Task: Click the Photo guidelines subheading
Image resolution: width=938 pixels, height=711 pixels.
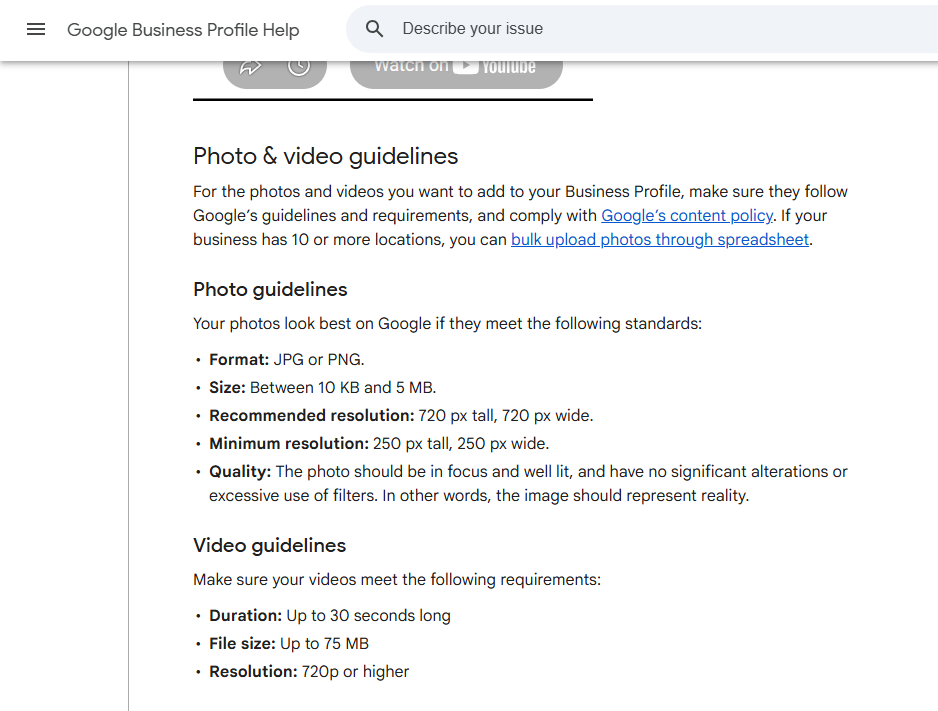Action: click(270, 289)
